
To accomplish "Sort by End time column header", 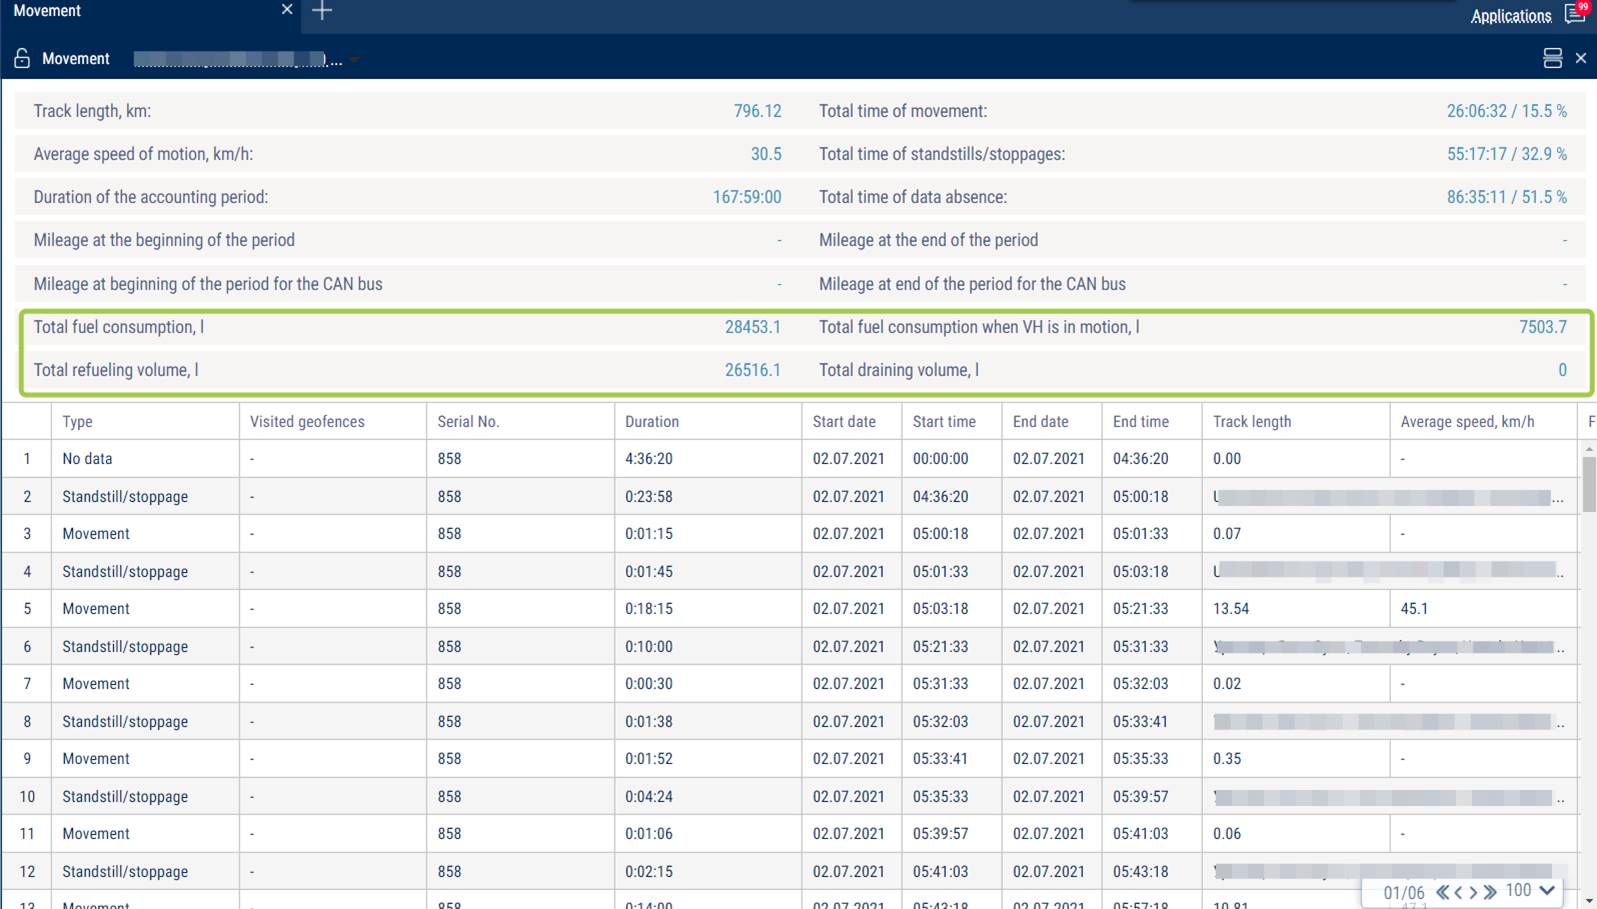I will coord(1152,422).
